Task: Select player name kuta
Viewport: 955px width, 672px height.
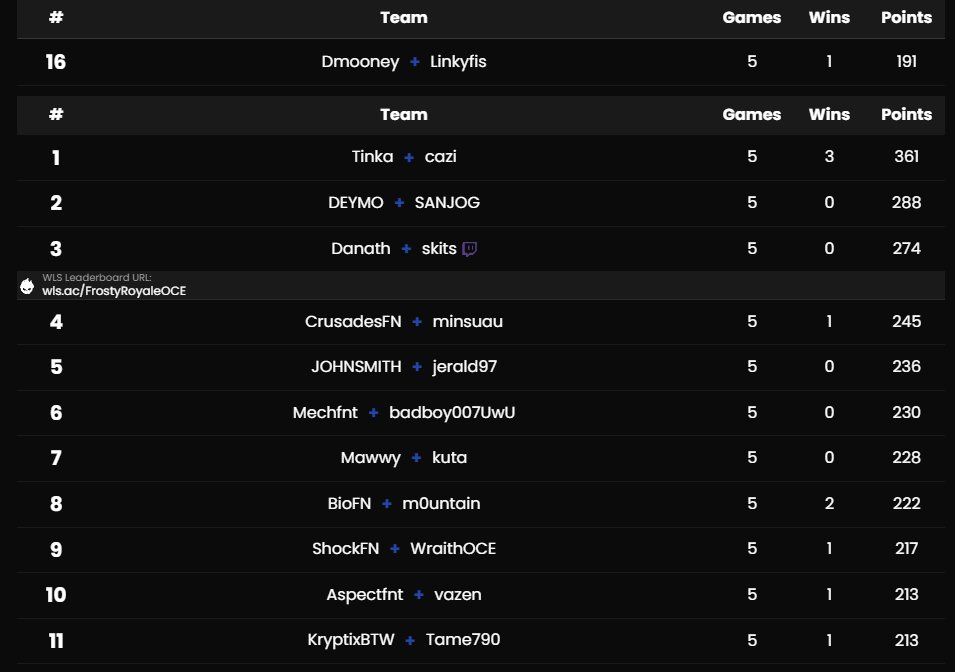Action: (x=449, y=458)
